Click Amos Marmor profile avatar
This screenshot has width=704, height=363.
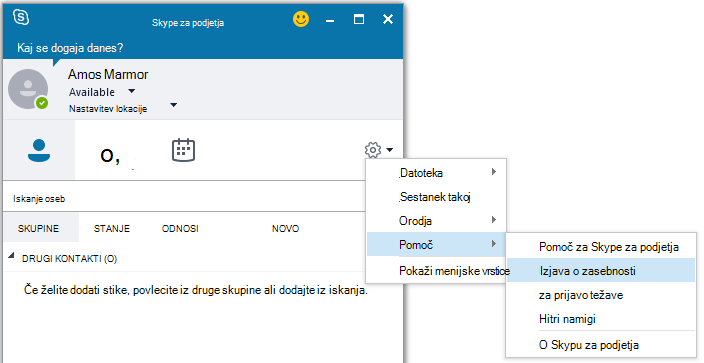28,89
